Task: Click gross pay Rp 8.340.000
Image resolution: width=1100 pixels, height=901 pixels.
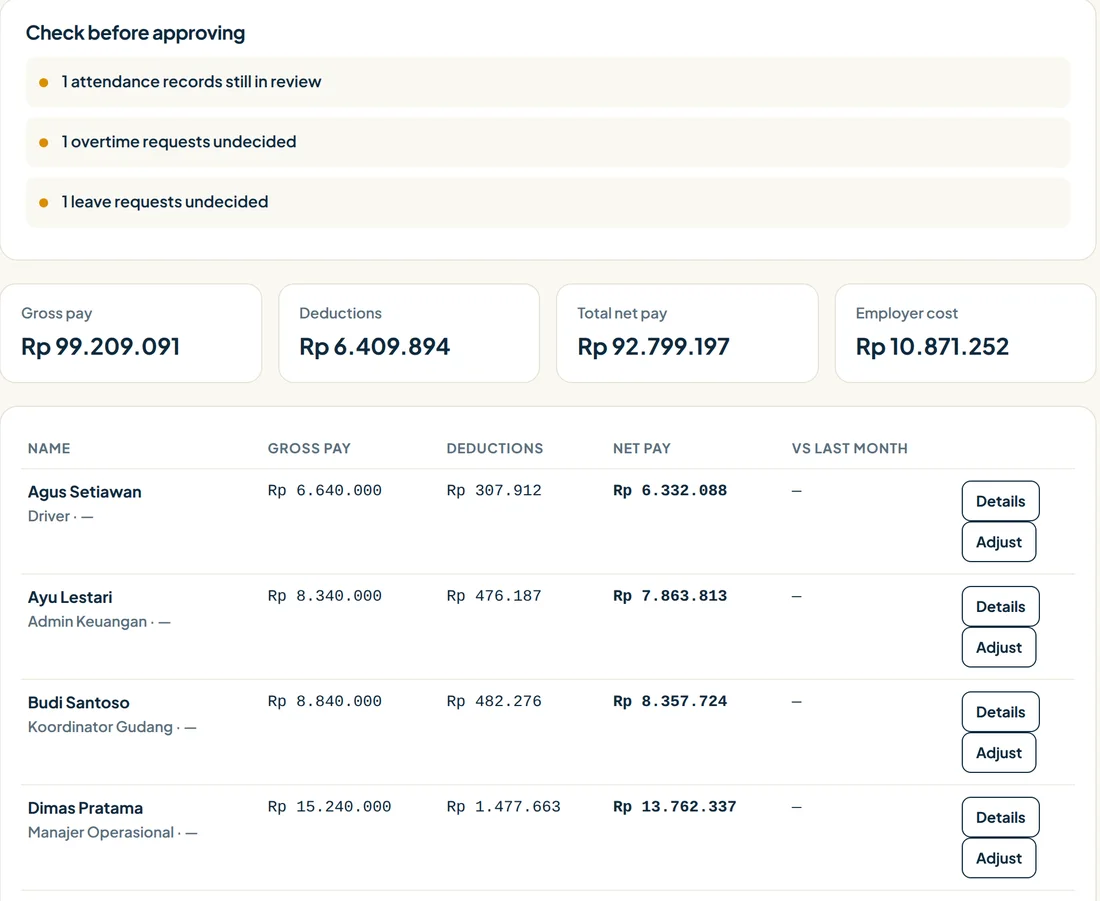Action: [325, 596]
